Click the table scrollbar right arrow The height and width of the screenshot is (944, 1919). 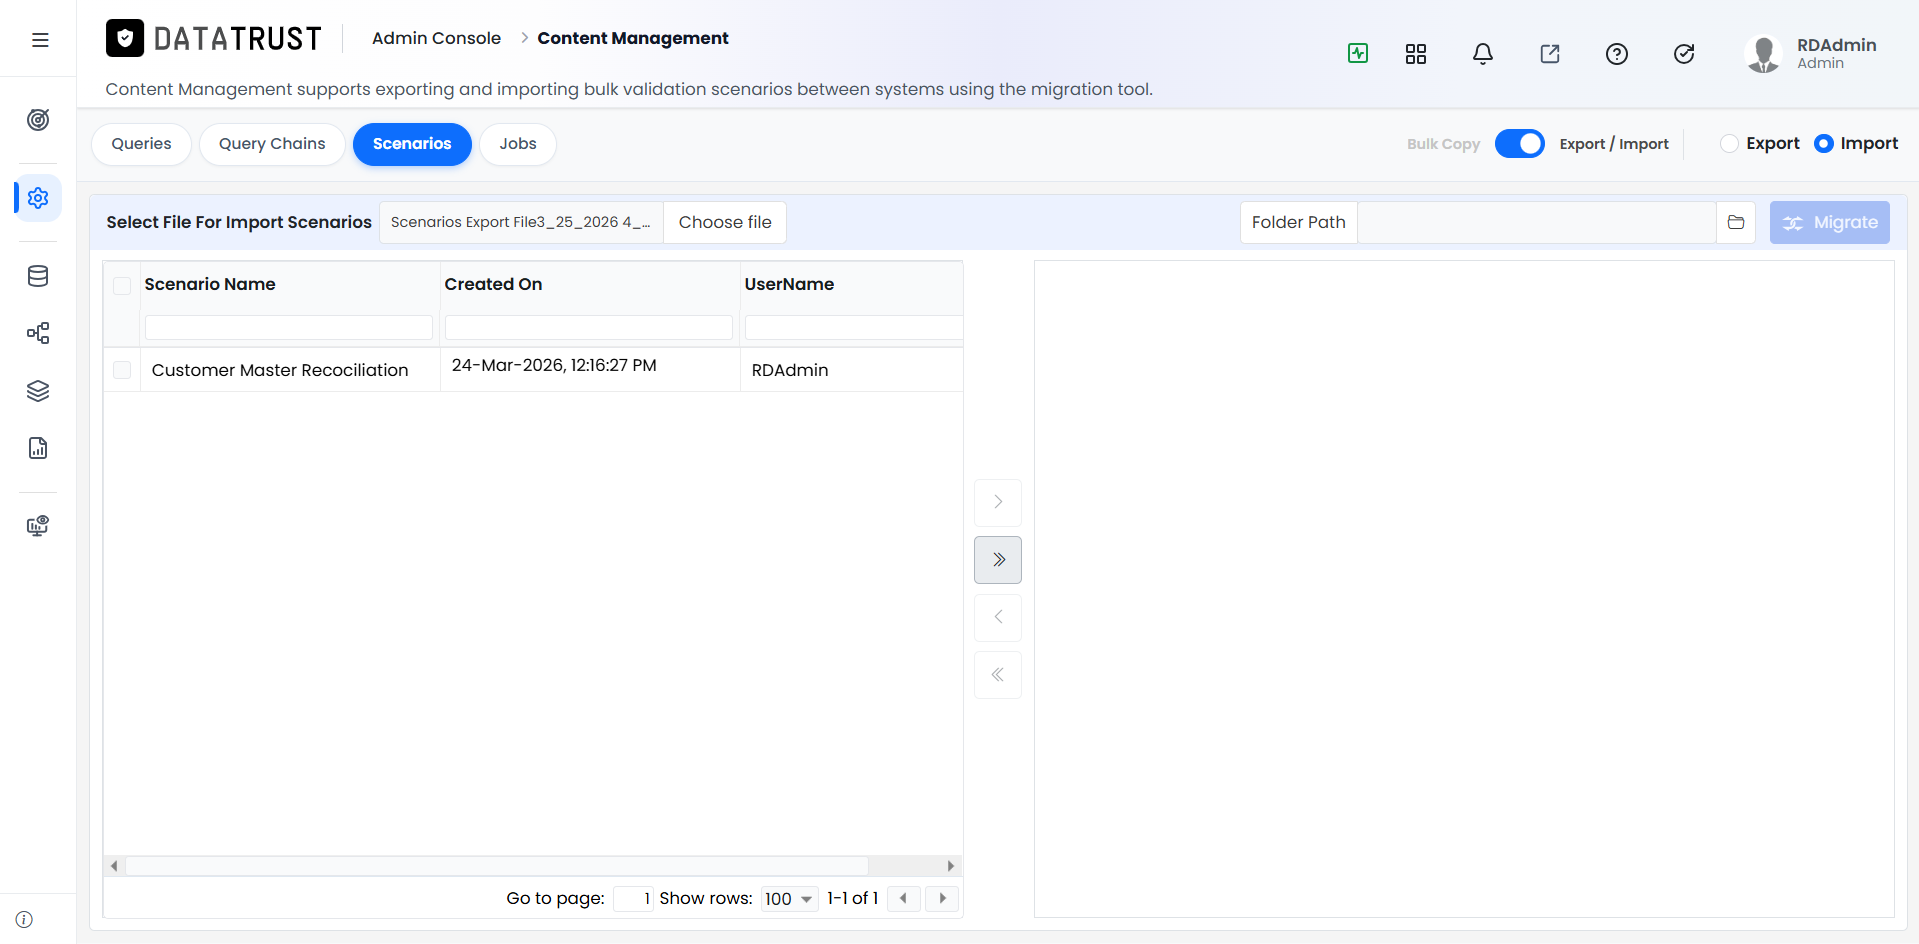click(x=950, y=866)
